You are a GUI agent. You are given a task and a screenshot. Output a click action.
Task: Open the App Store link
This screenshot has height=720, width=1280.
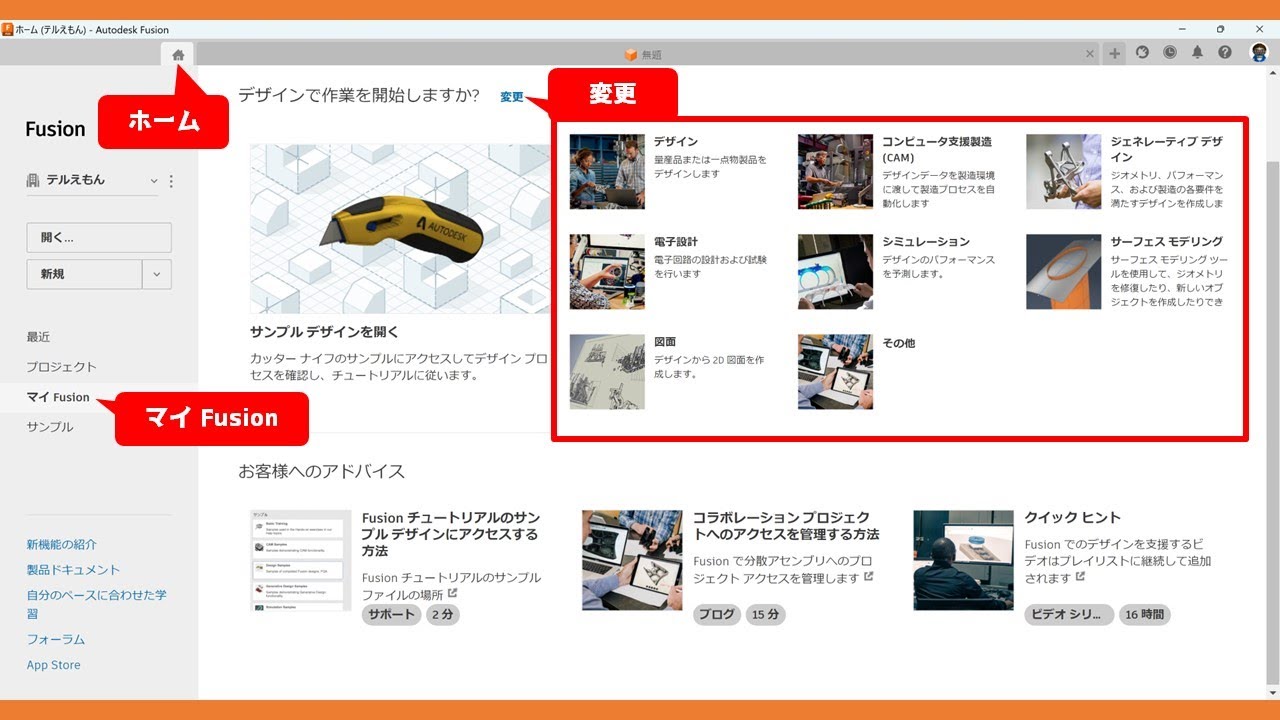tap(54, 665)
